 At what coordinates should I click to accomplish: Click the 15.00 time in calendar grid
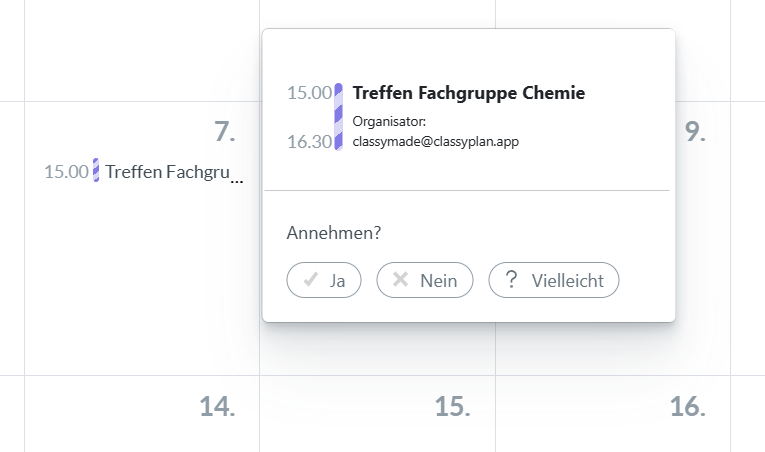tap(66, 171)
